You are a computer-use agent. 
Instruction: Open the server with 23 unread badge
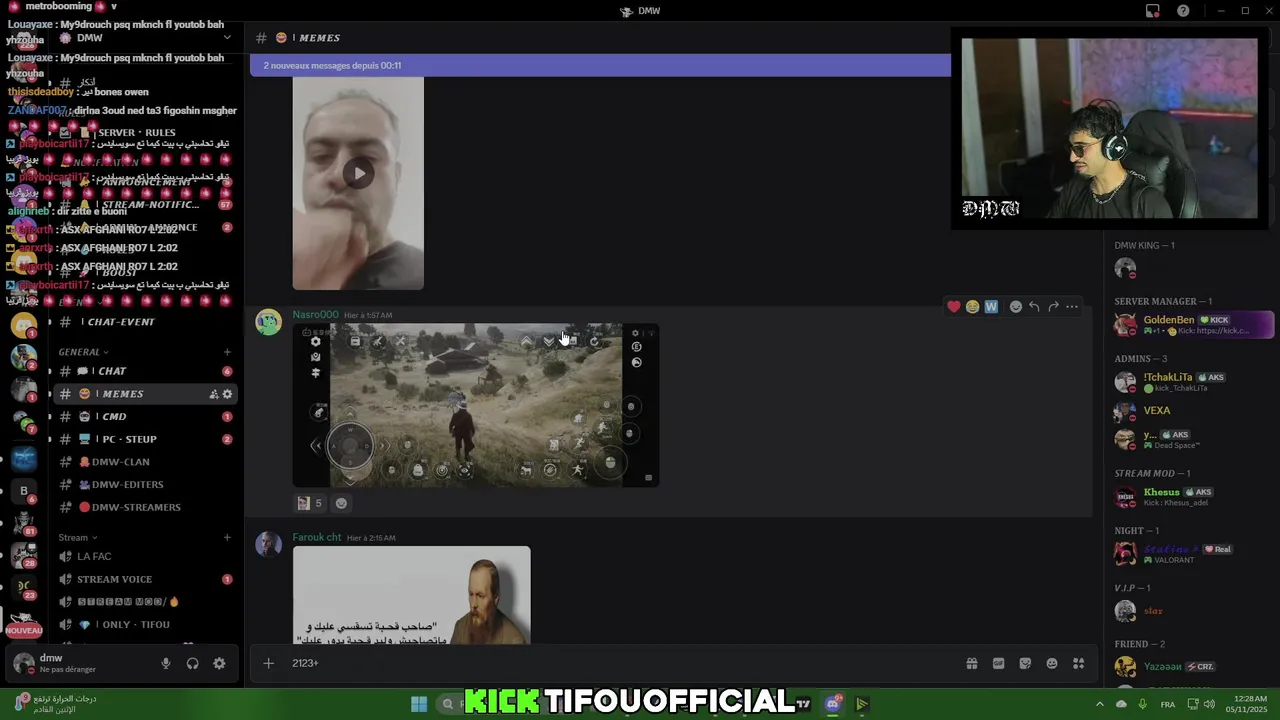(x=24, y=588)
